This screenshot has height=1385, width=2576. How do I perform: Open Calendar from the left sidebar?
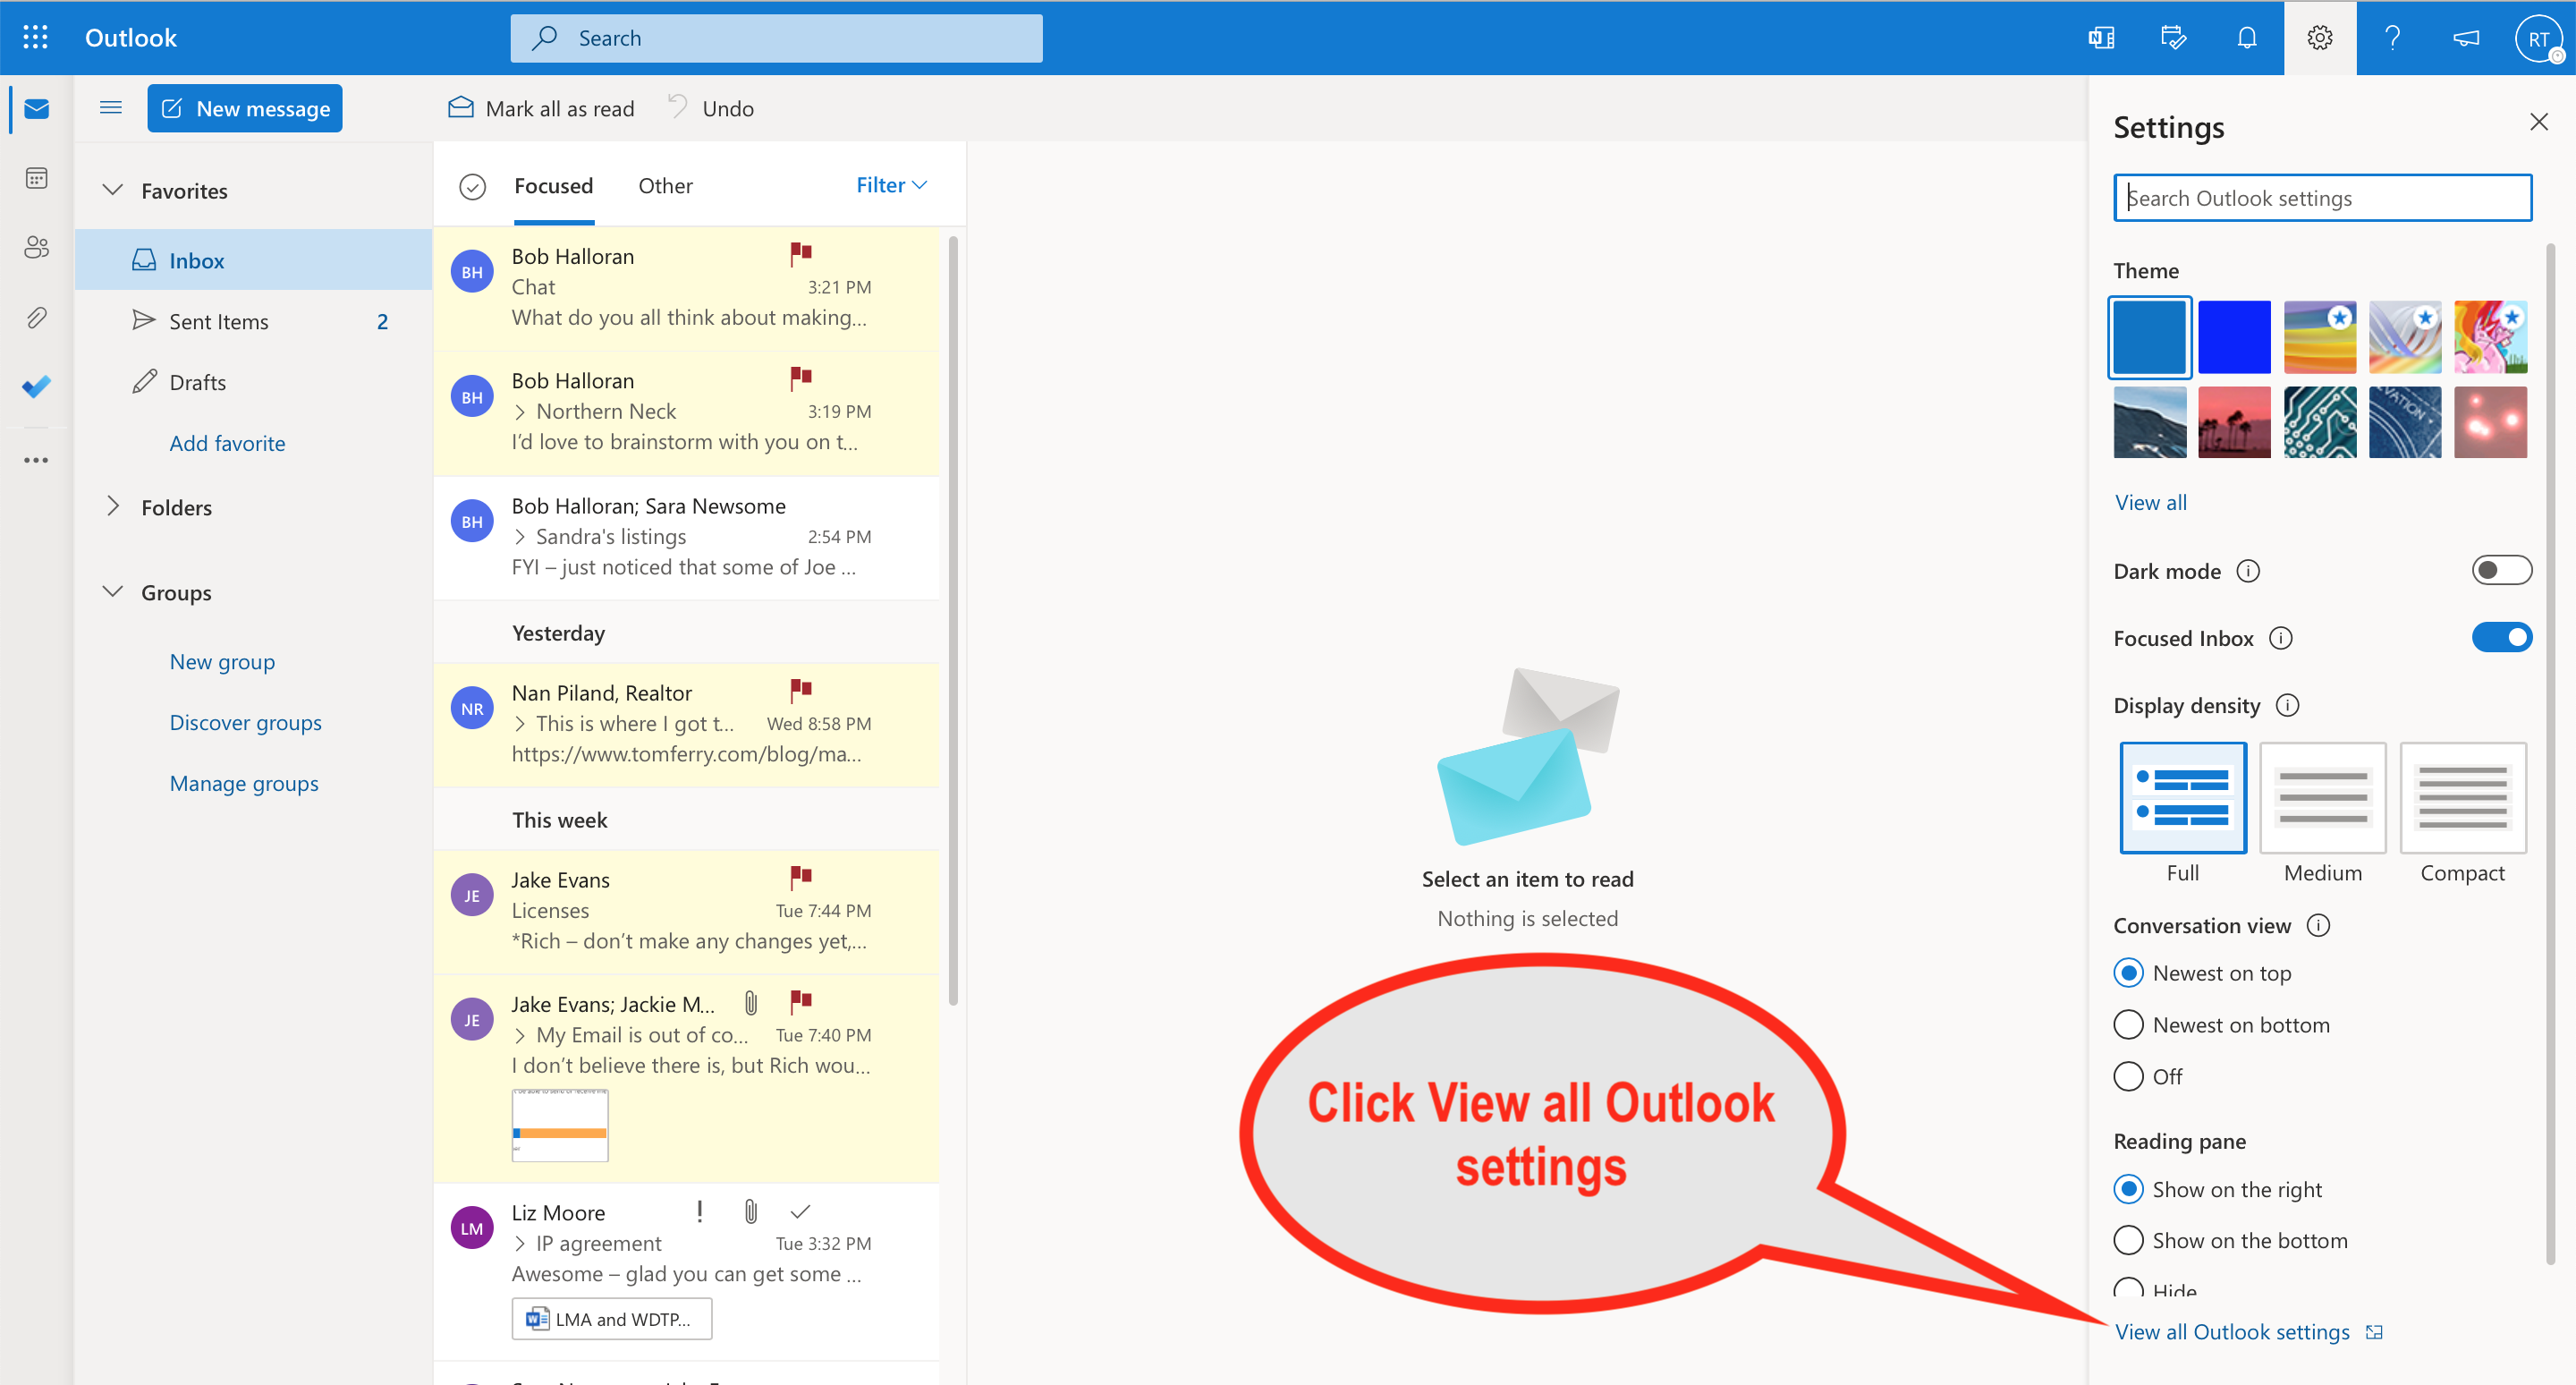pyautogui.click(x=36, y=179)
